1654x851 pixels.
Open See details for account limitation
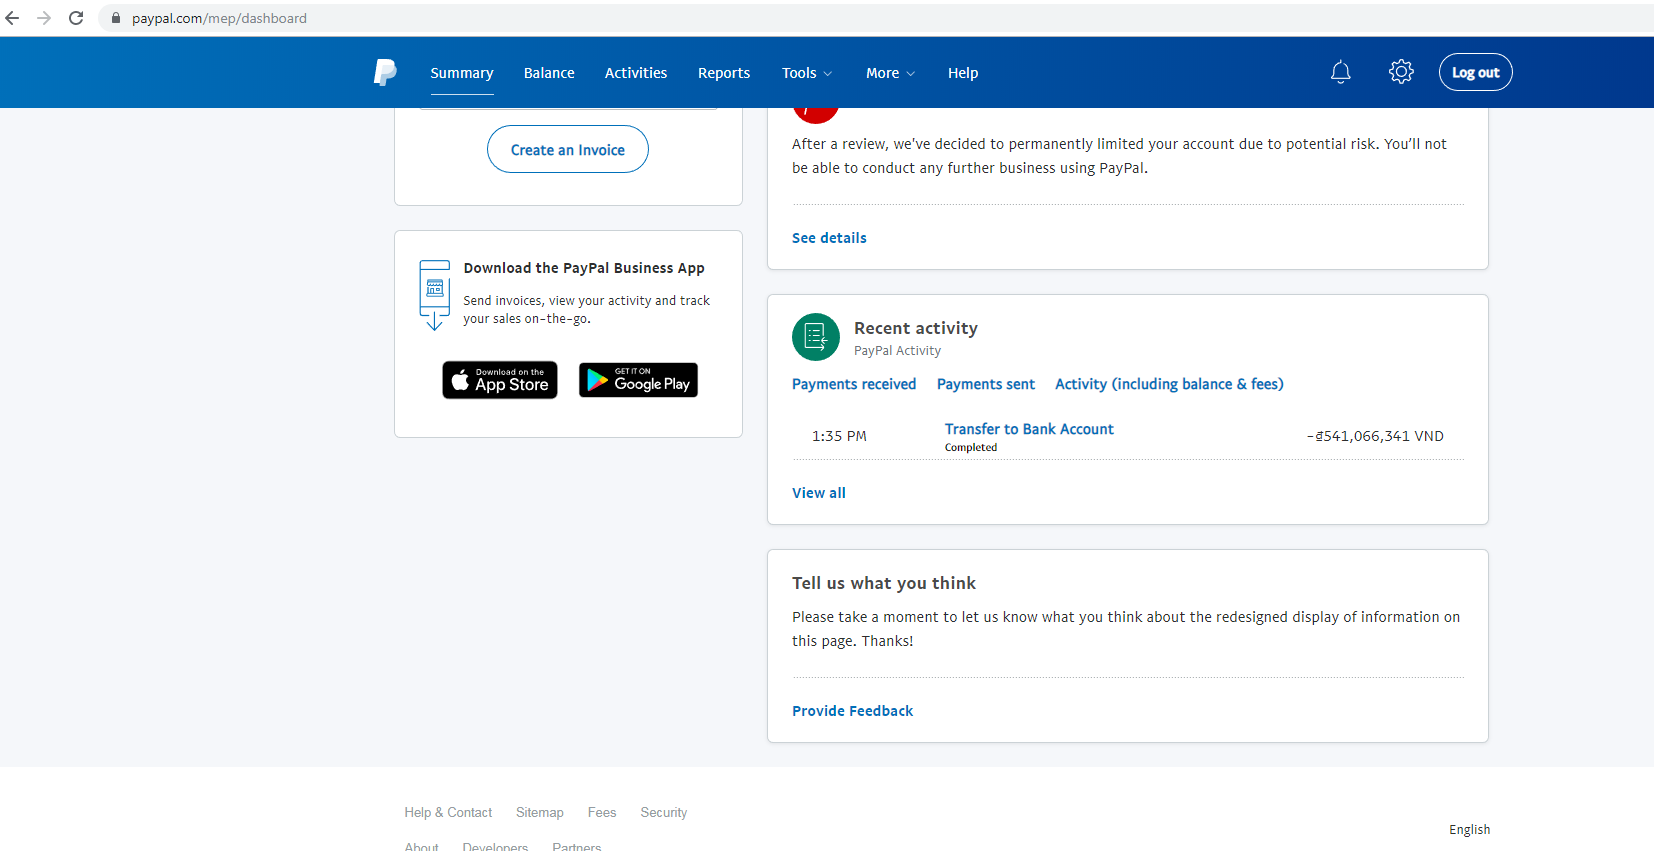(x=829, y=238)
